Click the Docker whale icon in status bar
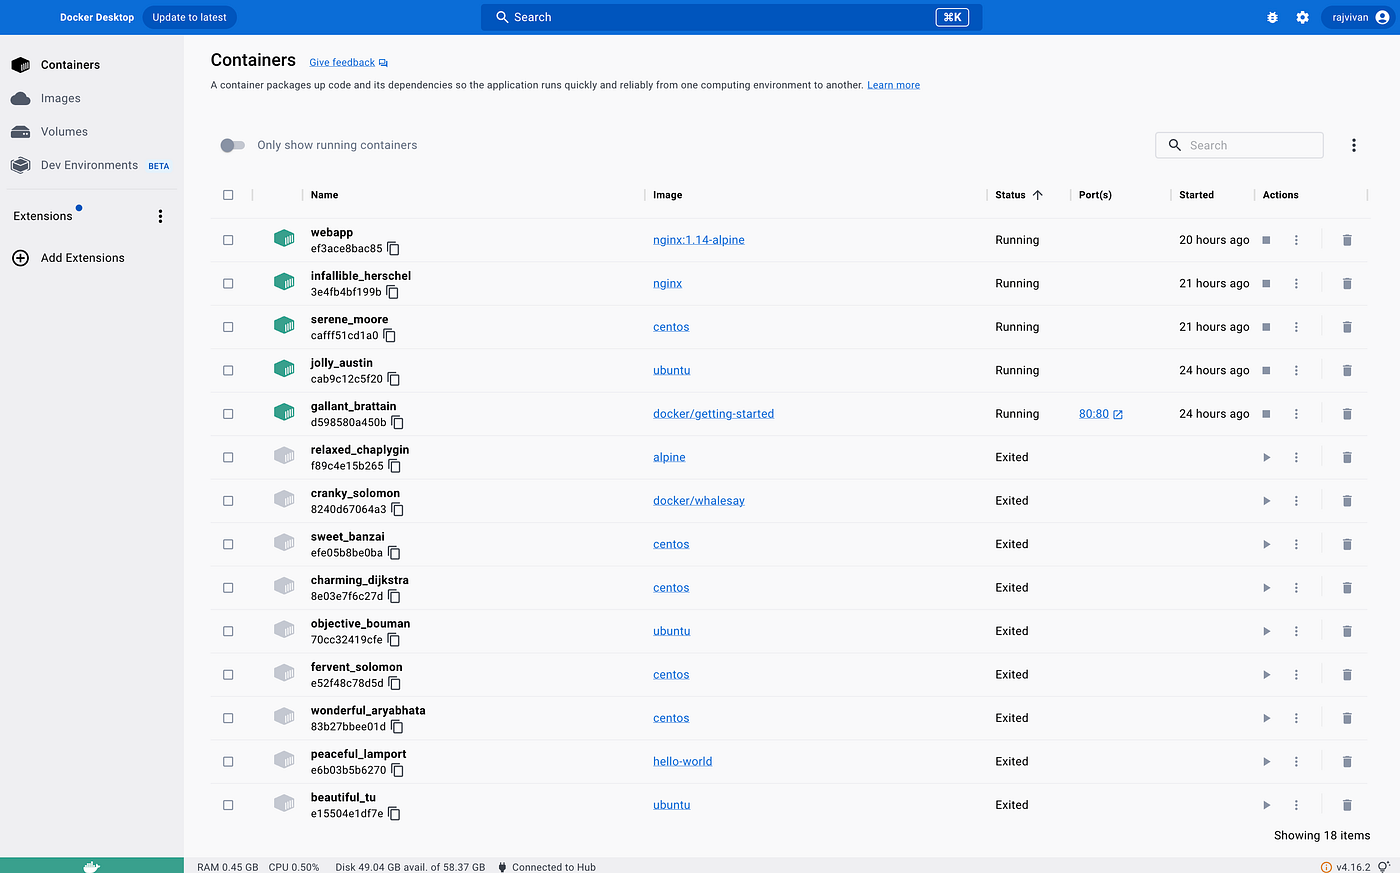The image size is (1400, 873). pyautogui.click(x=91, y=866)
